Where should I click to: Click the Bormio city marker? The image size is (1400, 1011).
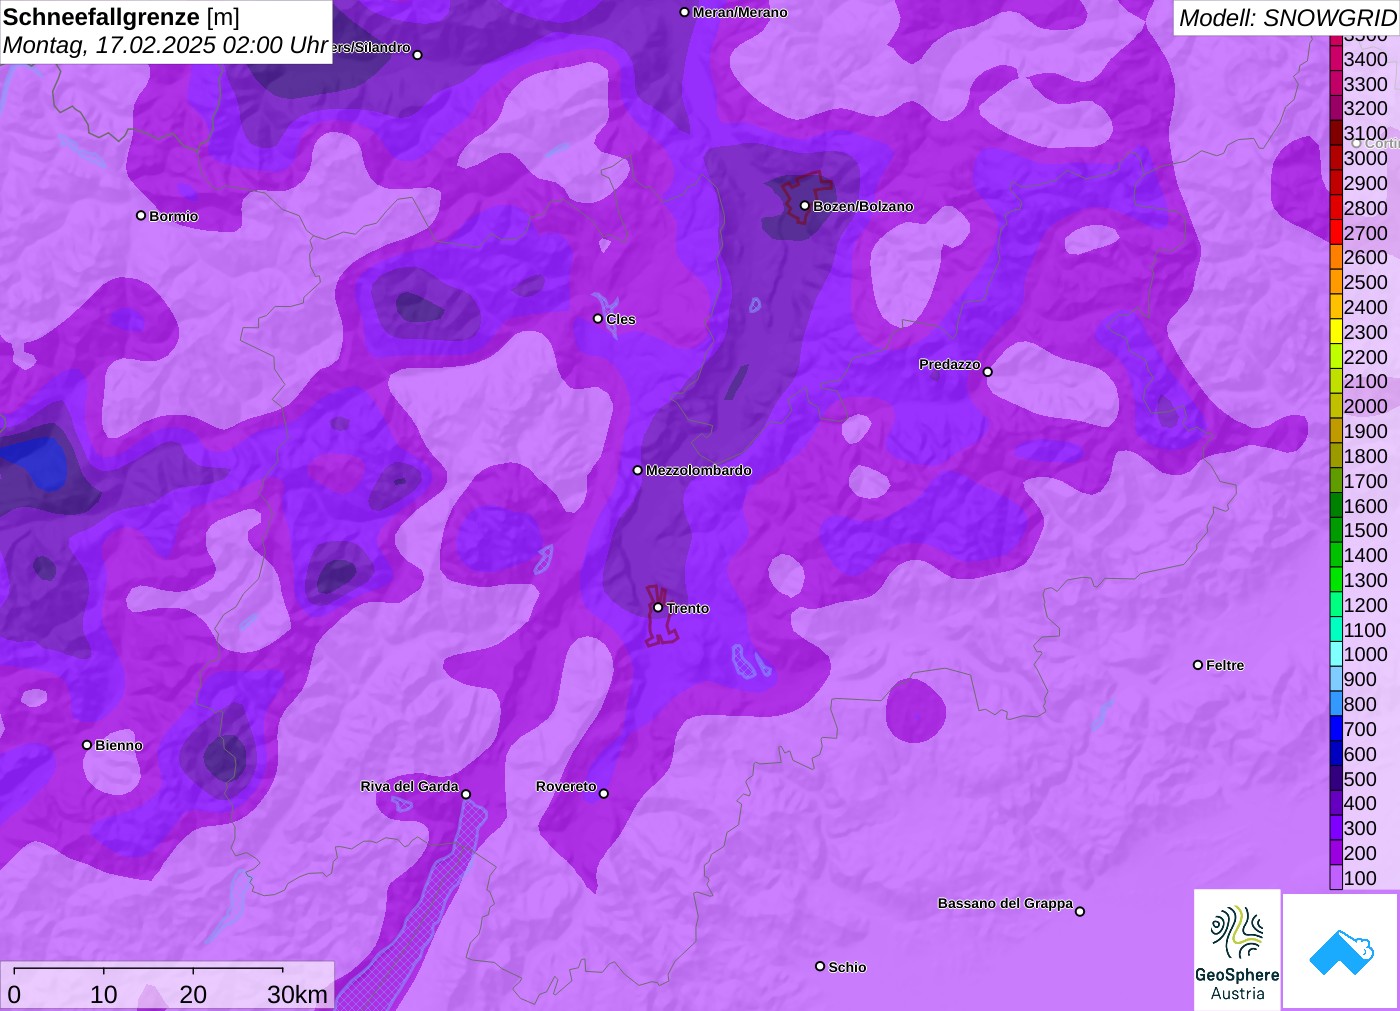(x=141, y=216)
